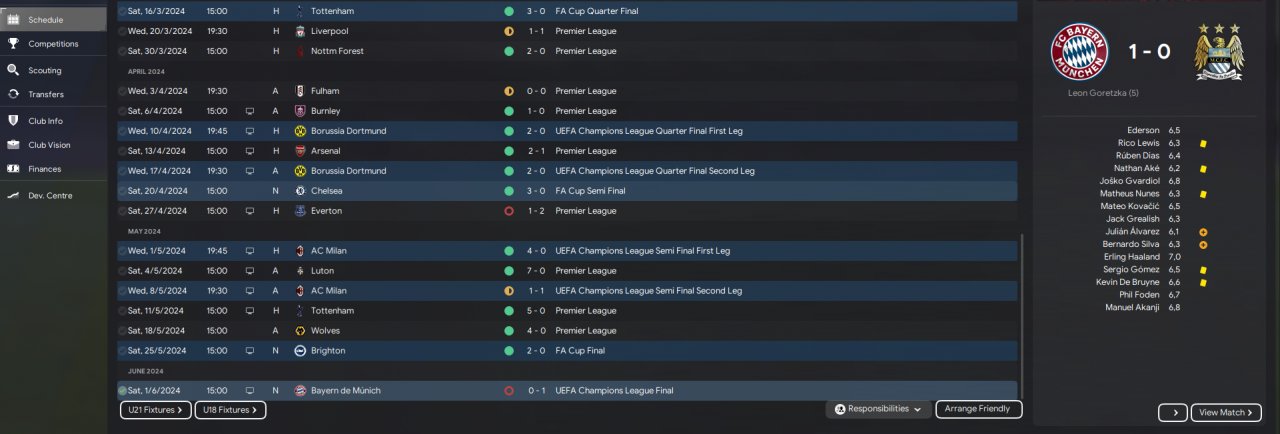Tick the selection circle for Sat, 1/6/2024
The image size is (1280, 434).
122,391
